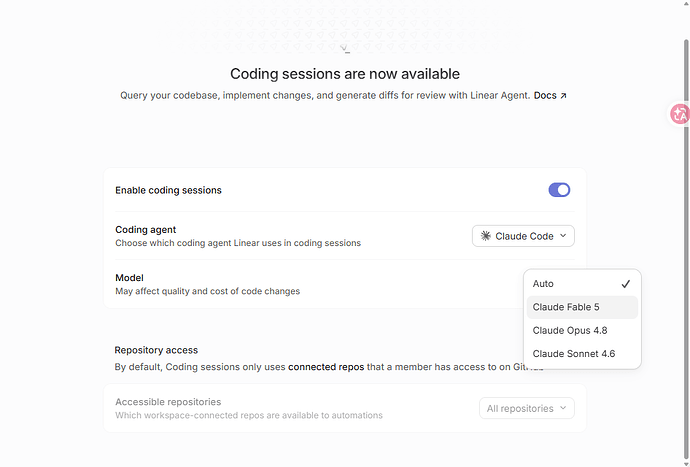This screenshot has width=690, height=467.
Task: Choose Claude Fable 5 model option
Action: pyautogui.click(x=582, y=307)
